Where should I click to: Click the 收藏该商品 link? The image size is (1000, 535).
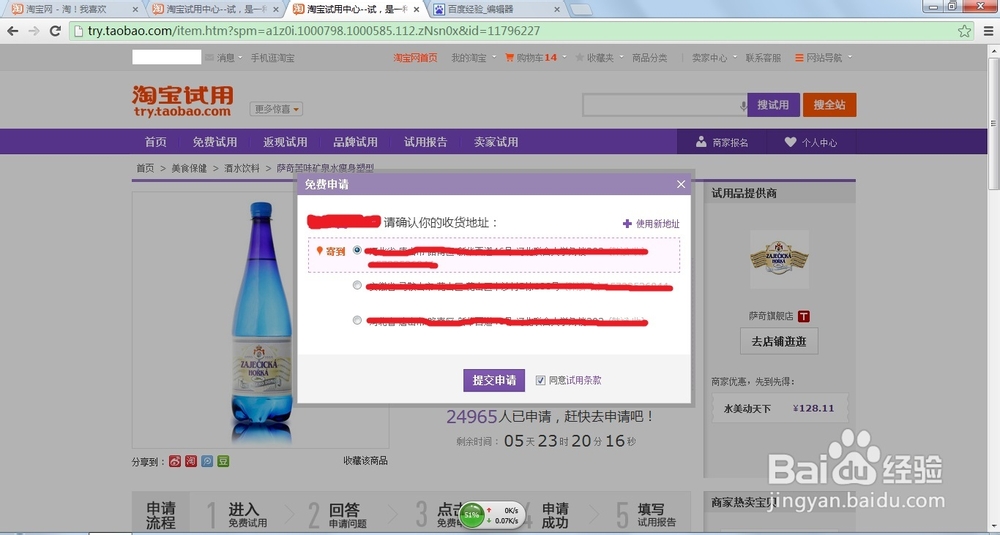(x=365, y=460)
